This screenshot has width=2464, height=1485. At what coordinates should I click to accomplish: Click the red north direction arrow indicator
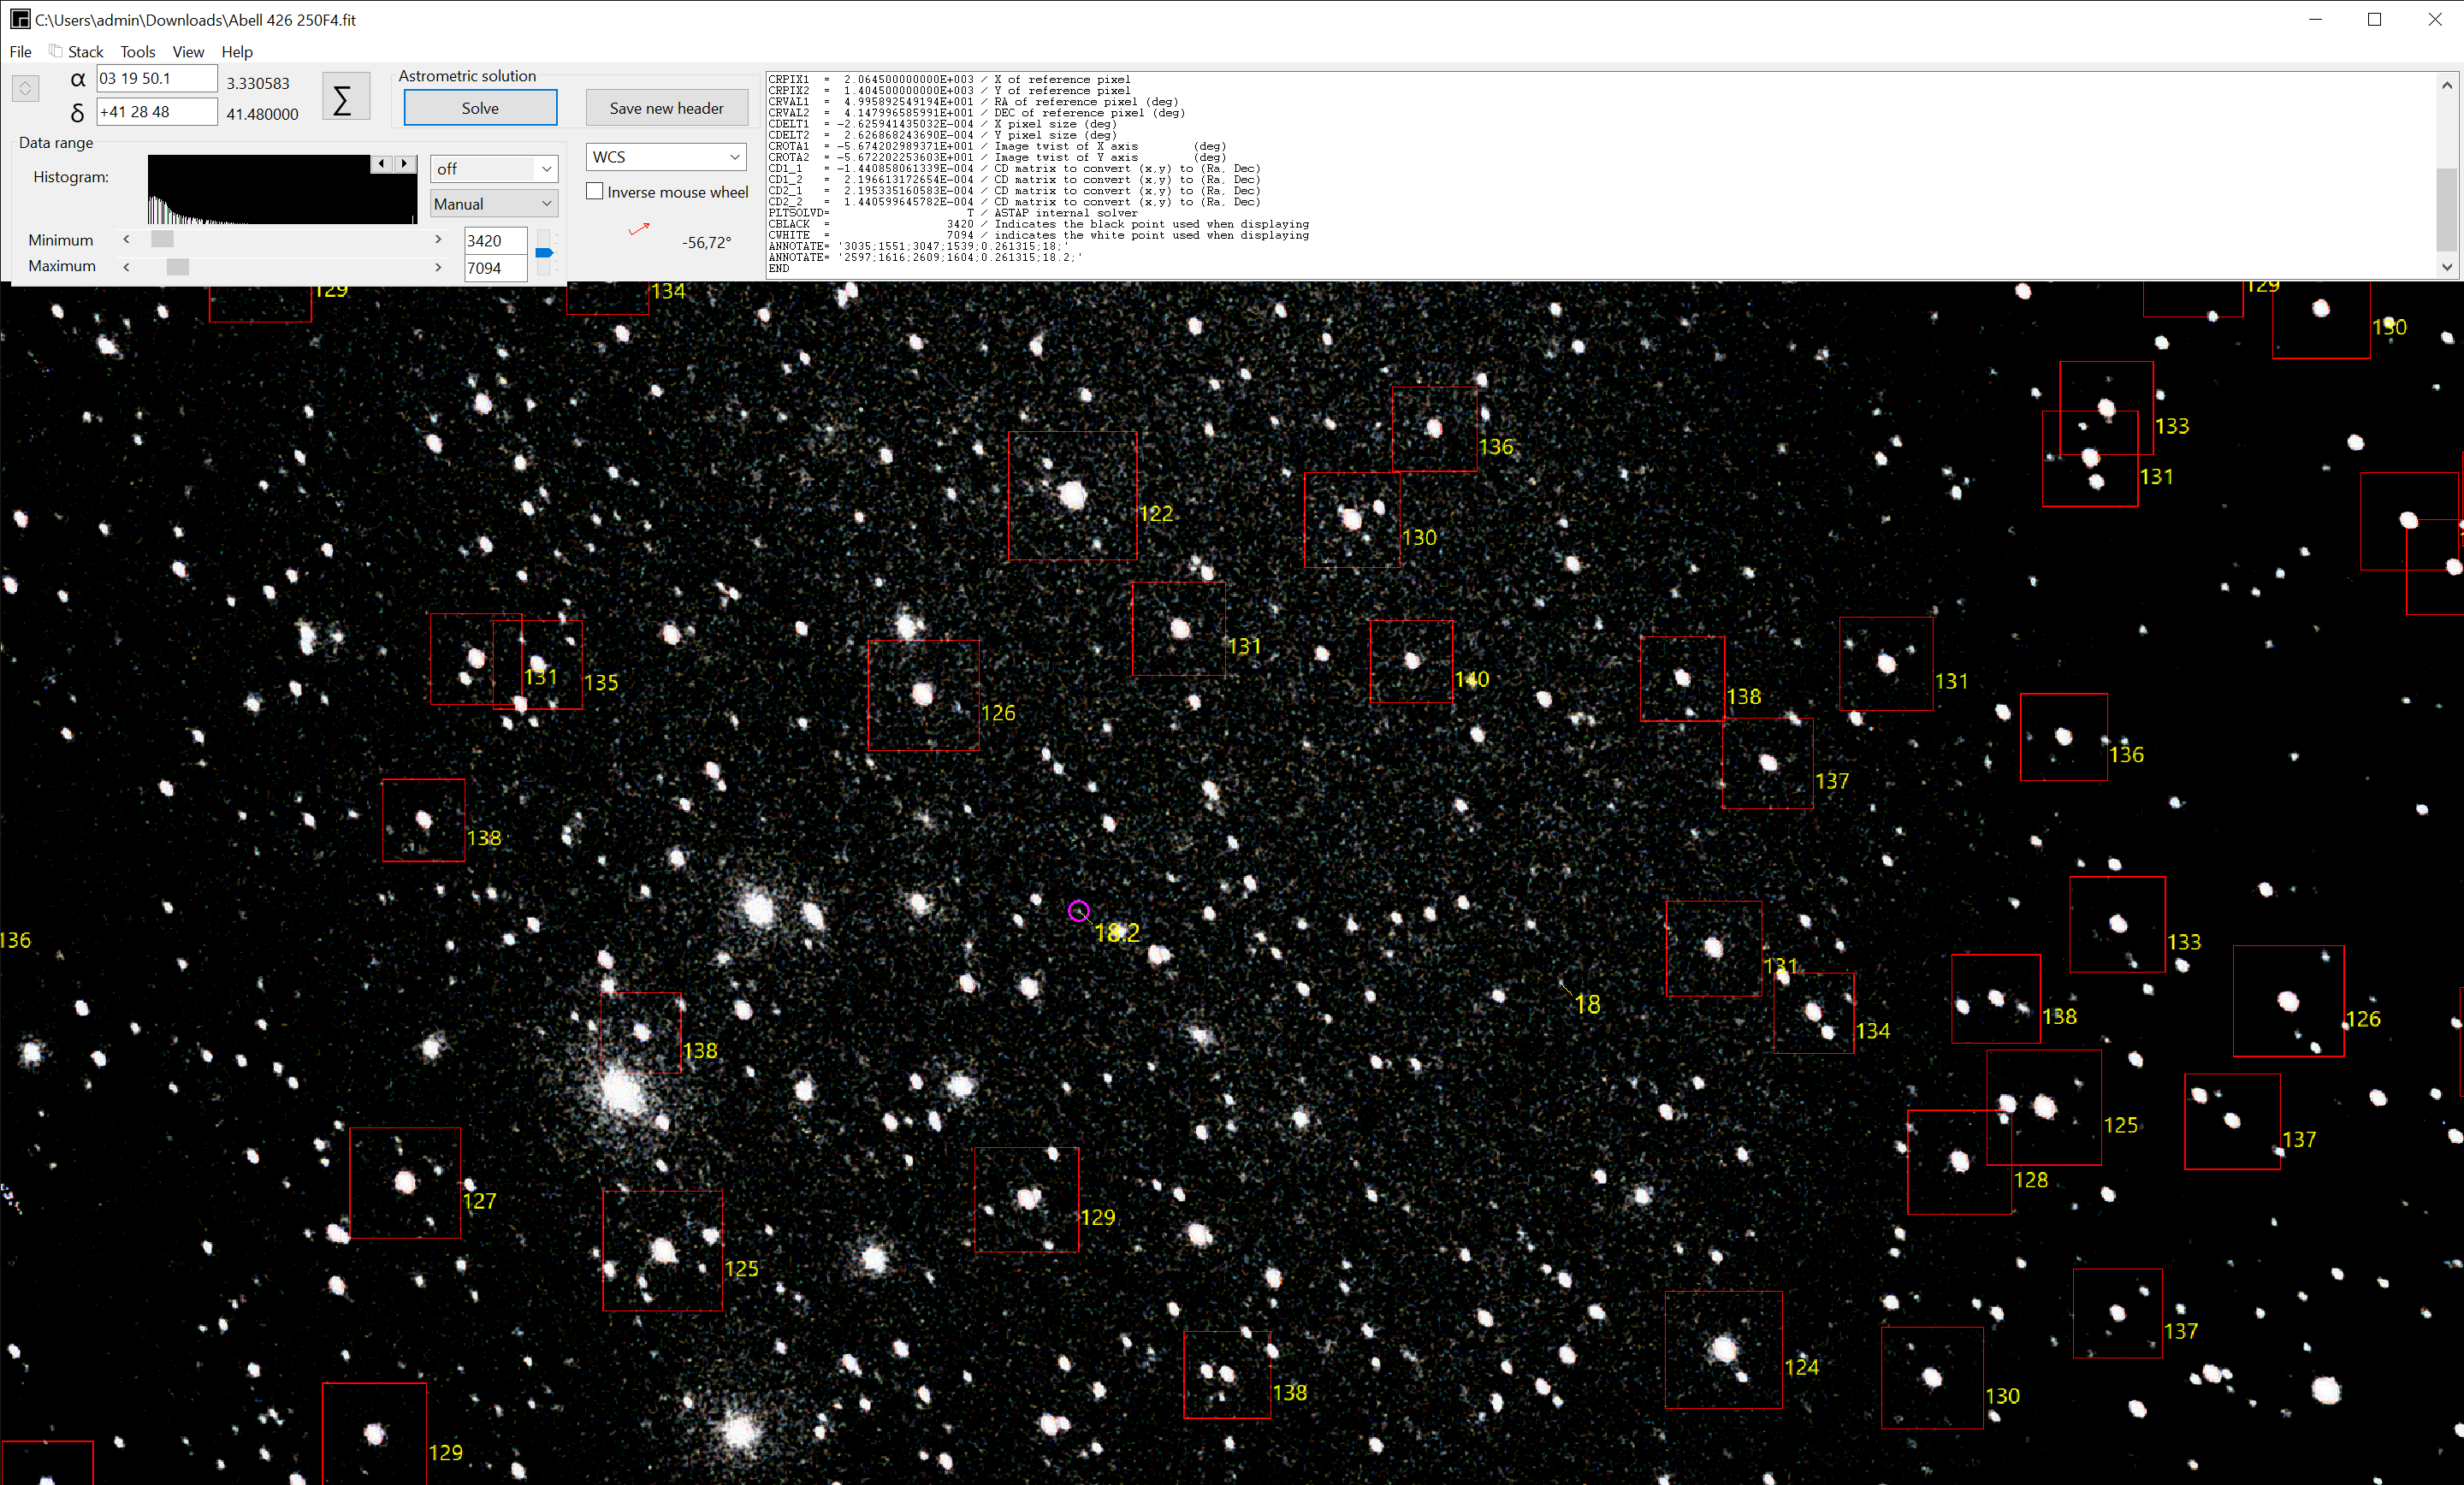click(x=639, y=230)
